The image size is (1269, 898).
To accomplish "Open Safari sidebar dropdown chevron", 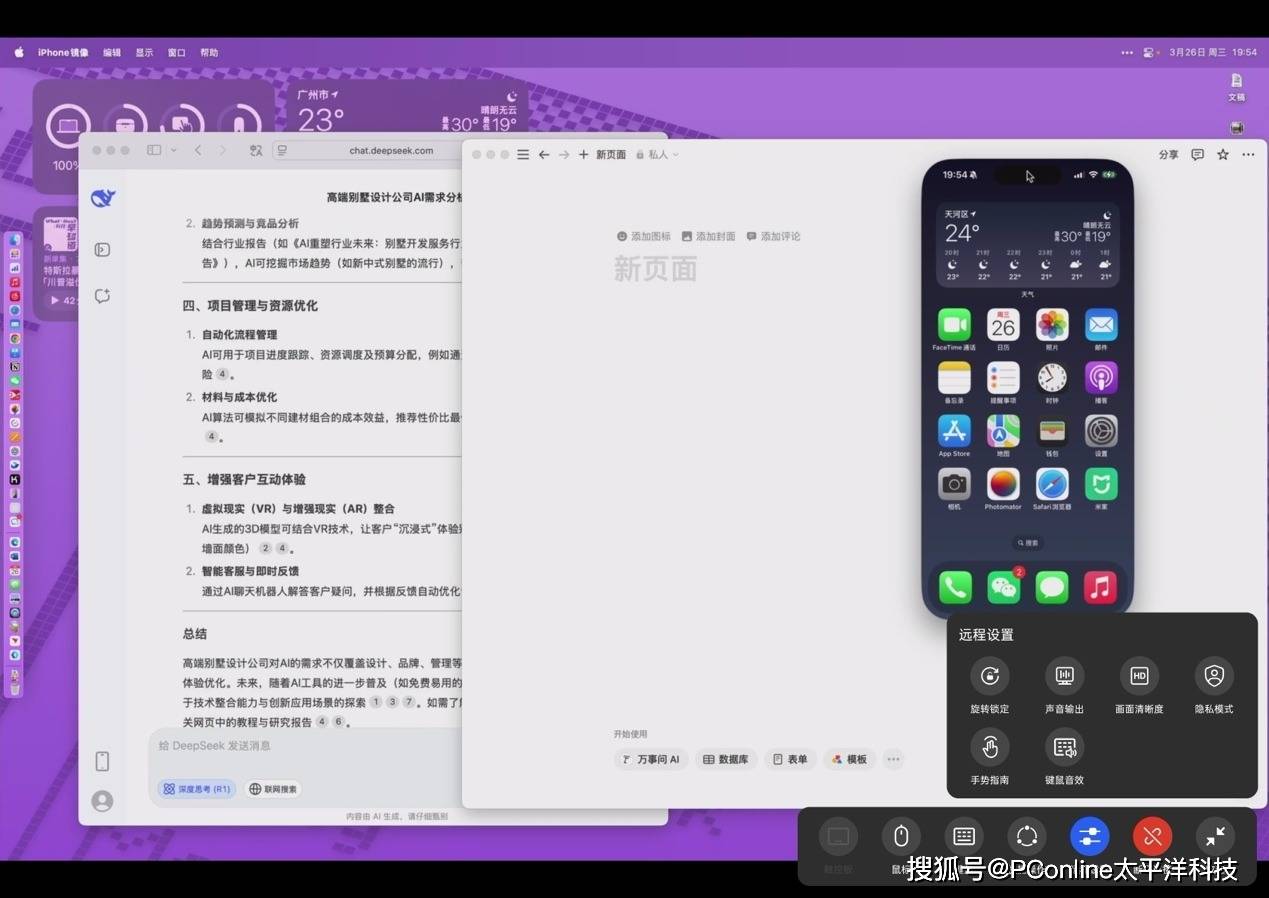I will tap(174, 150).
